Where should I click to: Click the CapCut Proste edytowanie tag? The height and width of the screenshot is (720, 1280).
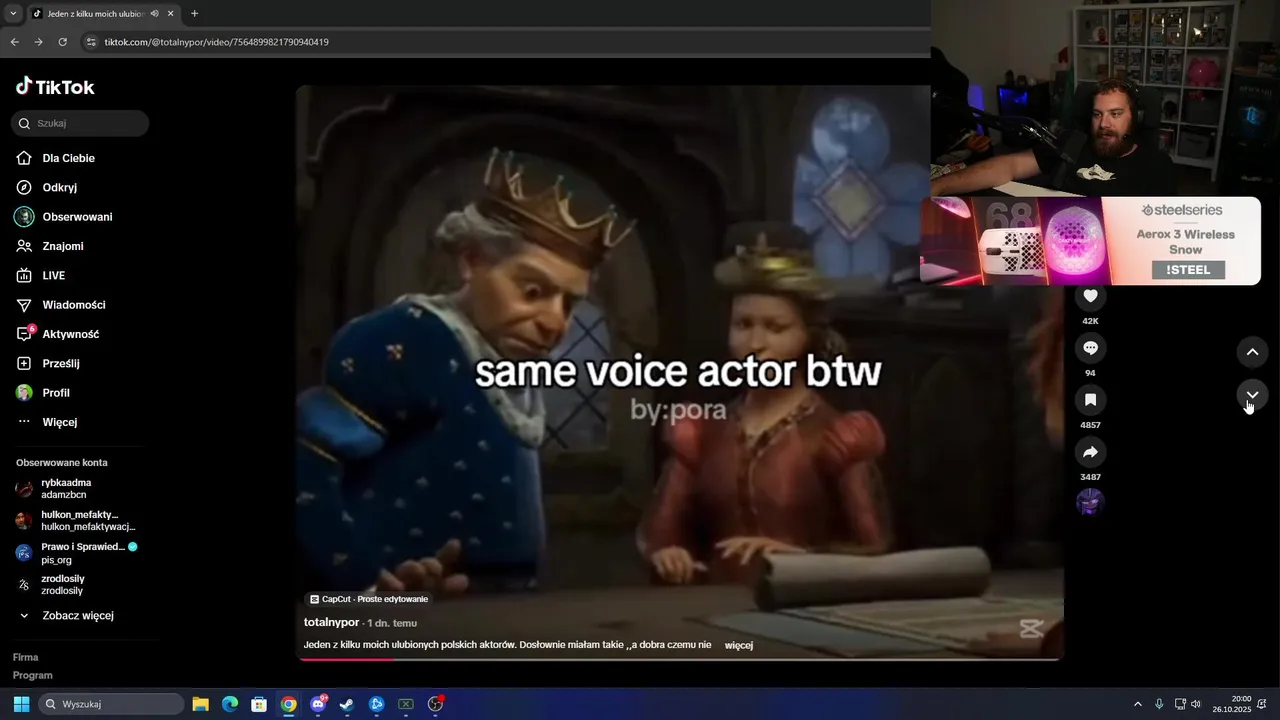pyautogui.click(x=369, y=599)
